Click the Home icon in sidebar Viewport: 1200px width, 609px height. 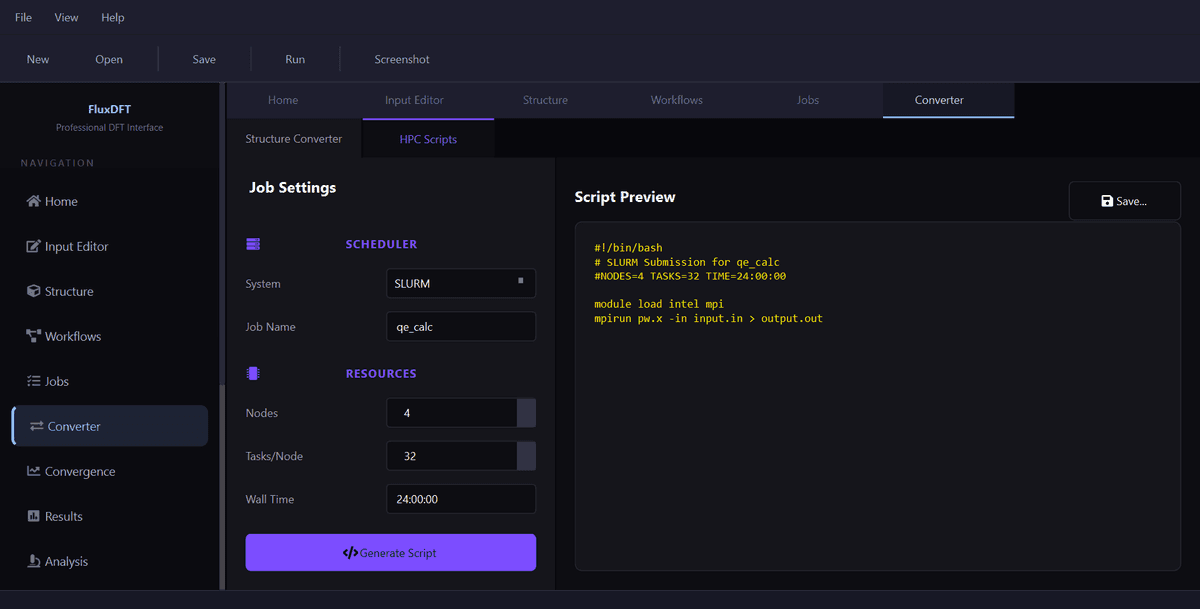pyautogui.click(x=33, y=201)
